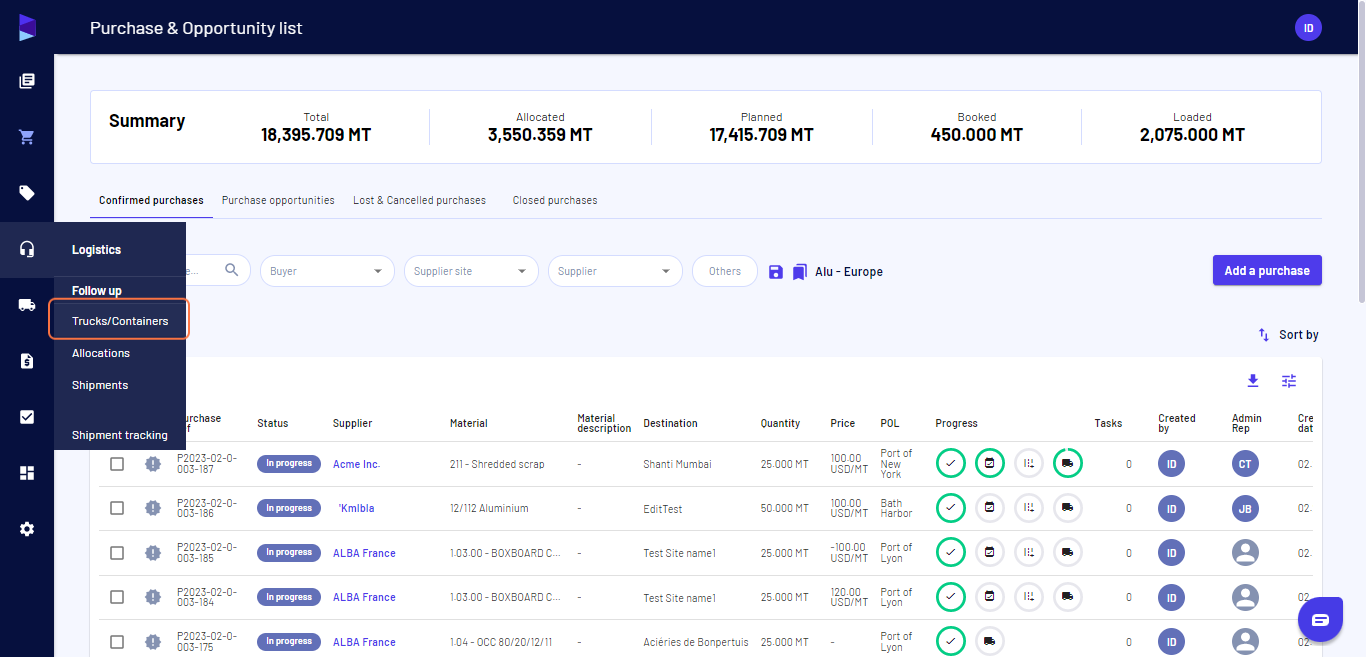The image size is (1366, 657).
Task: Switch to Closed purchases tab
Action: (x=555, y=200)
